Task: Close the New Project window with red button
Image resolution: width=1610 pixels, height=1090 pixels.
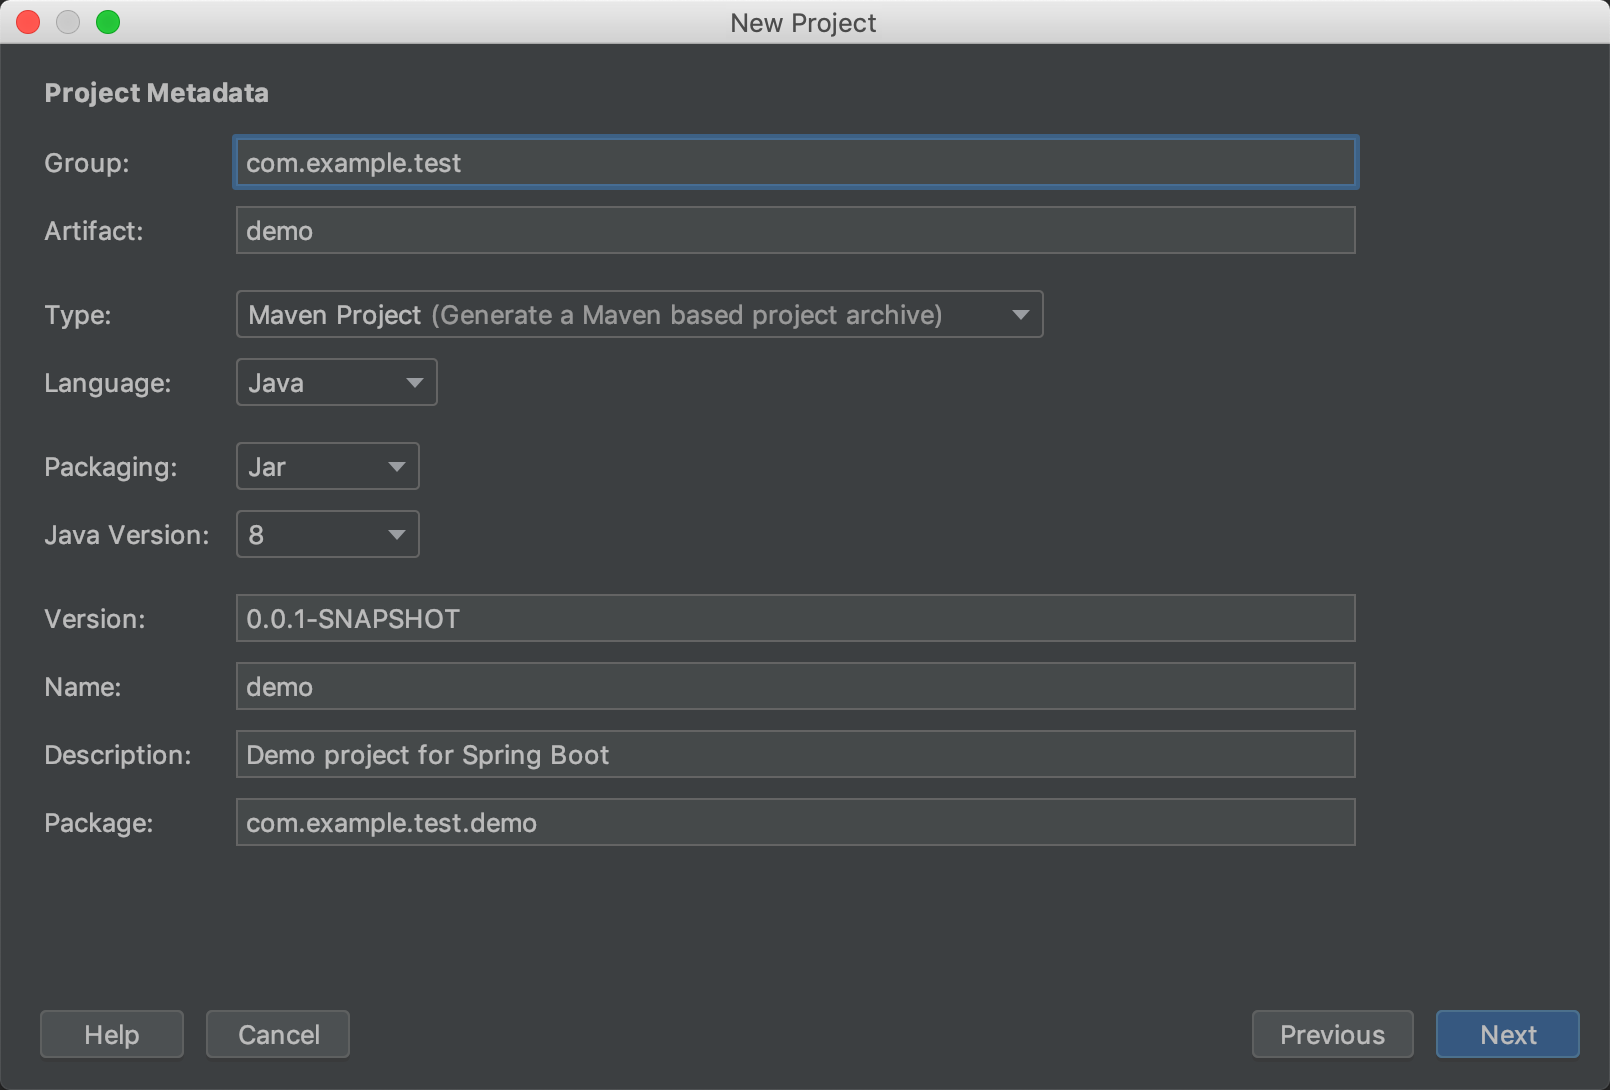Action: [28, 22]
